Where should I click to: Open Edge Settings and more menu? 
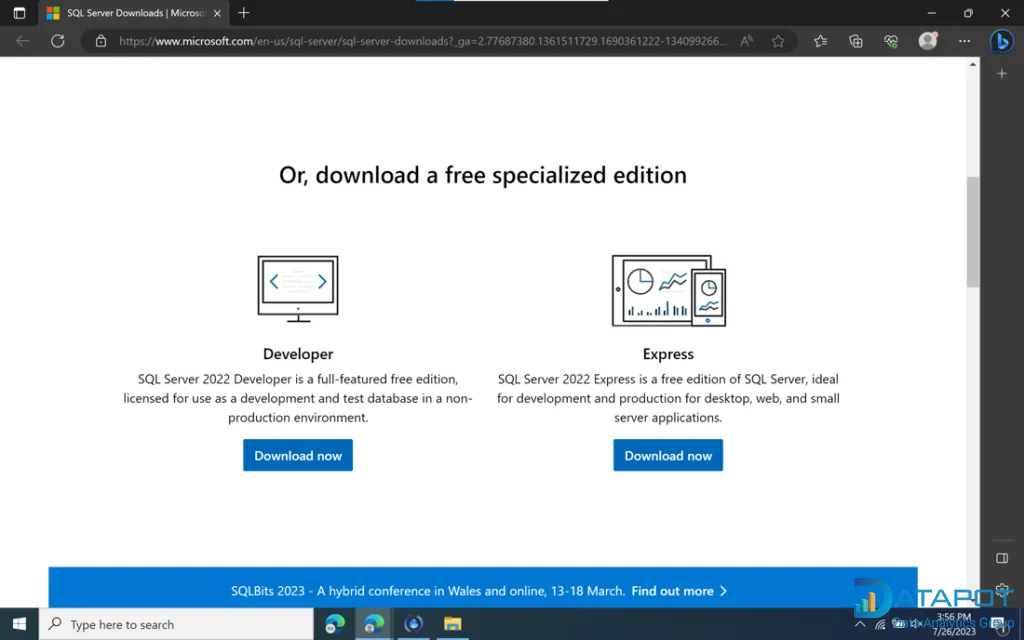pyautogui.click(x=964, y=41)
